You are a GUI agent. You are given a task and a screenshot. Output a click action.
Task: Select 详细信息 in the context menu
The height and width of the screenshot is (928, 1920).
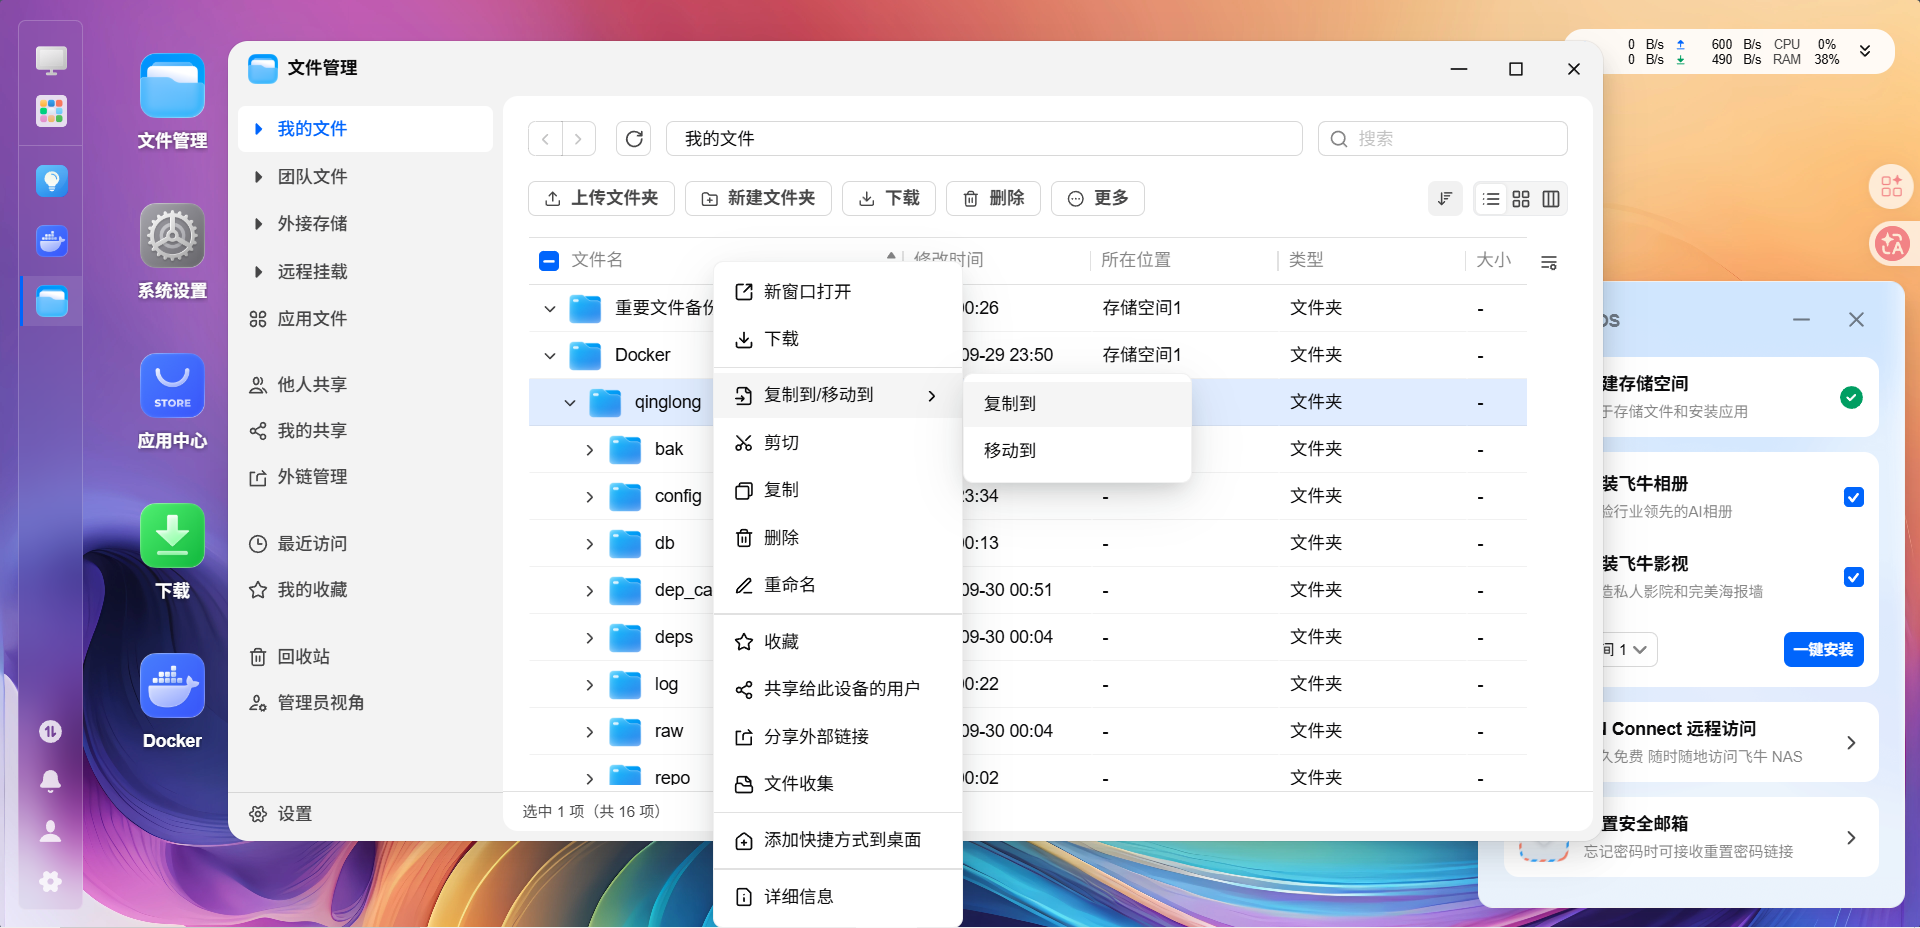(x=838, y=897)
